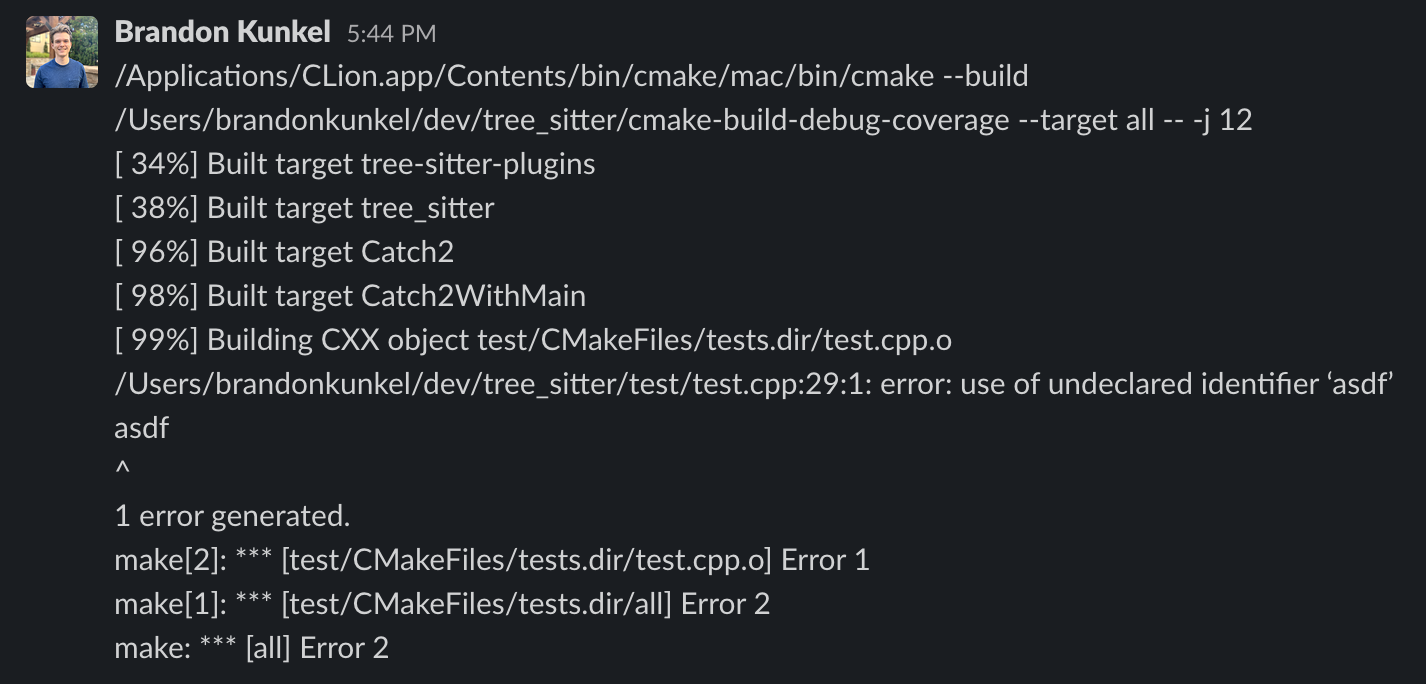Click the 5:44 PM message timestamp

(x=391, y=33)
